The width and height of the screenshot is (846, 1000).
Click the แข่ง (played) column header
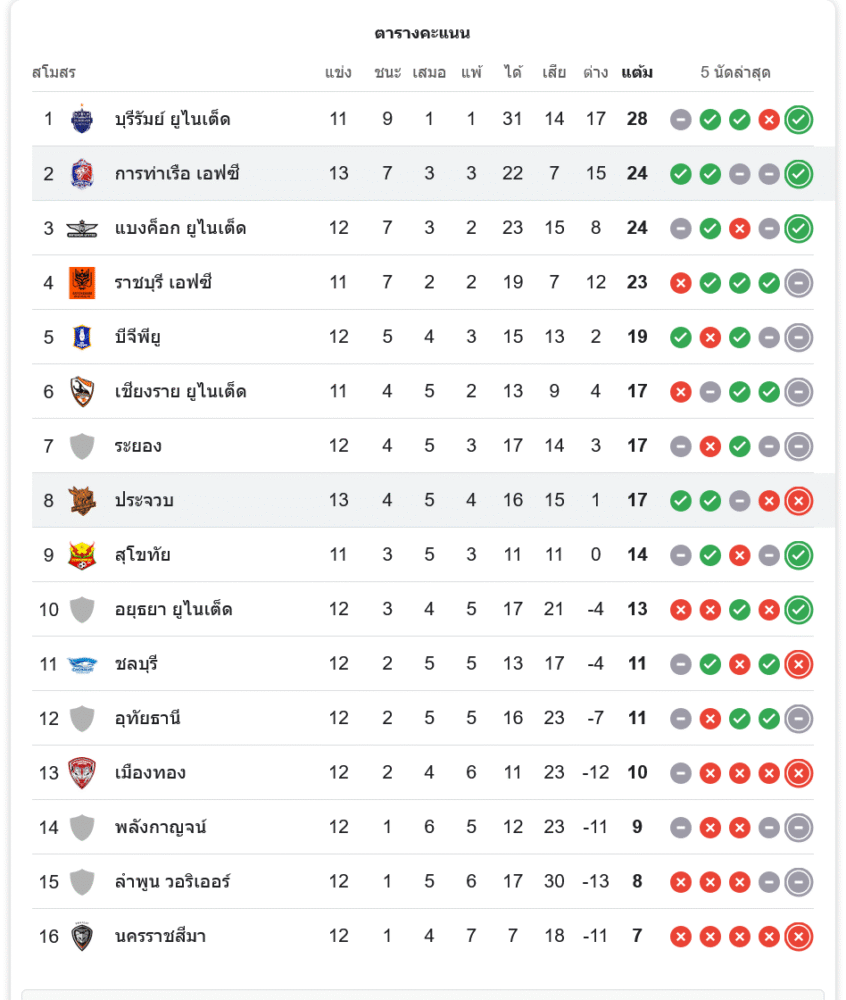click(338, 73)
